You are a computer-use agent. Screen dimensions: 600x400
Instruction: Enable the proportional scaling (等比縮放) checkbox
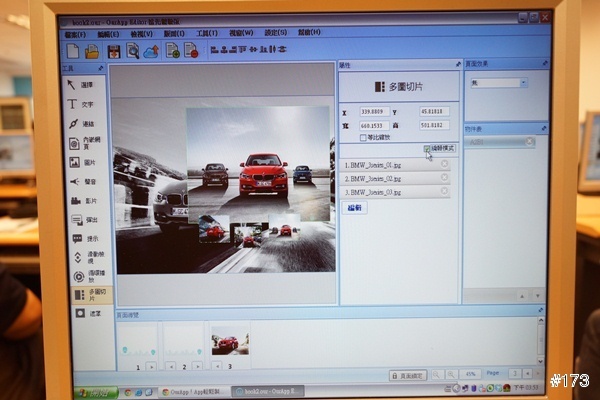[x=363, y=138]
